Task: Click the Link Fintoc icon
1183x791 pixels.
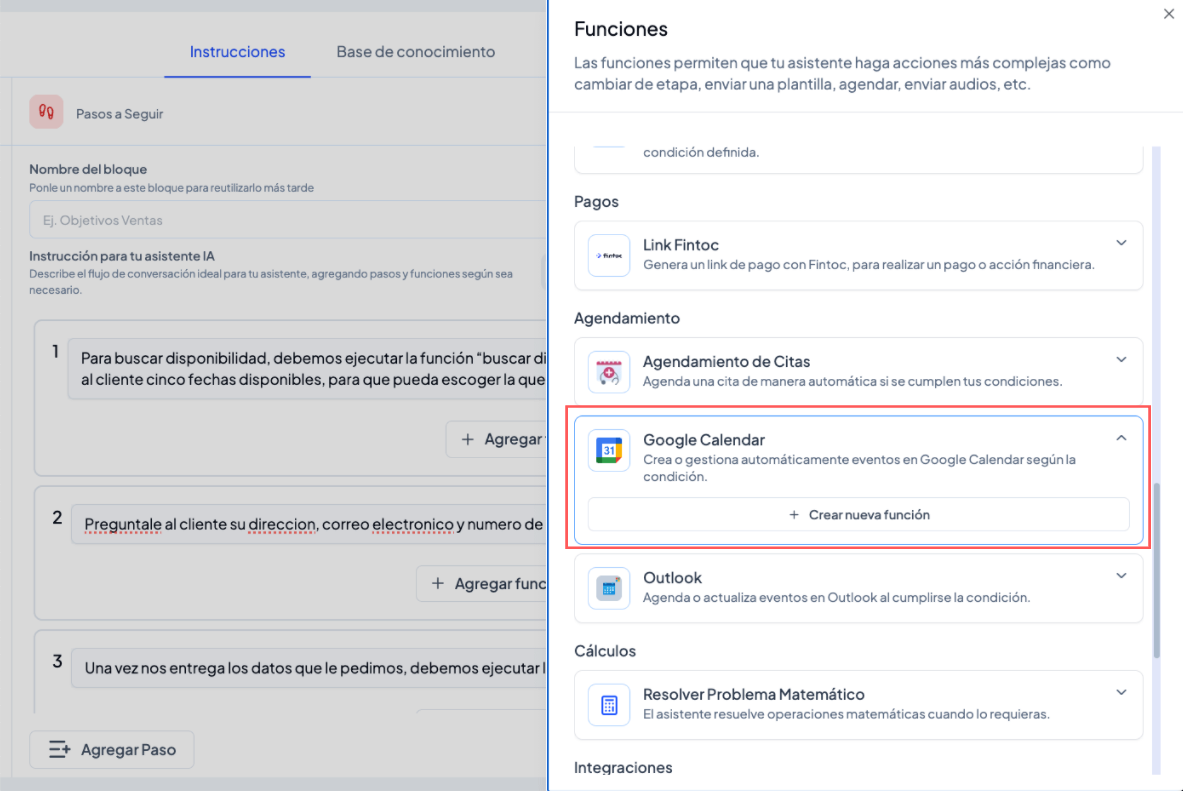Action: pos(609,256)
